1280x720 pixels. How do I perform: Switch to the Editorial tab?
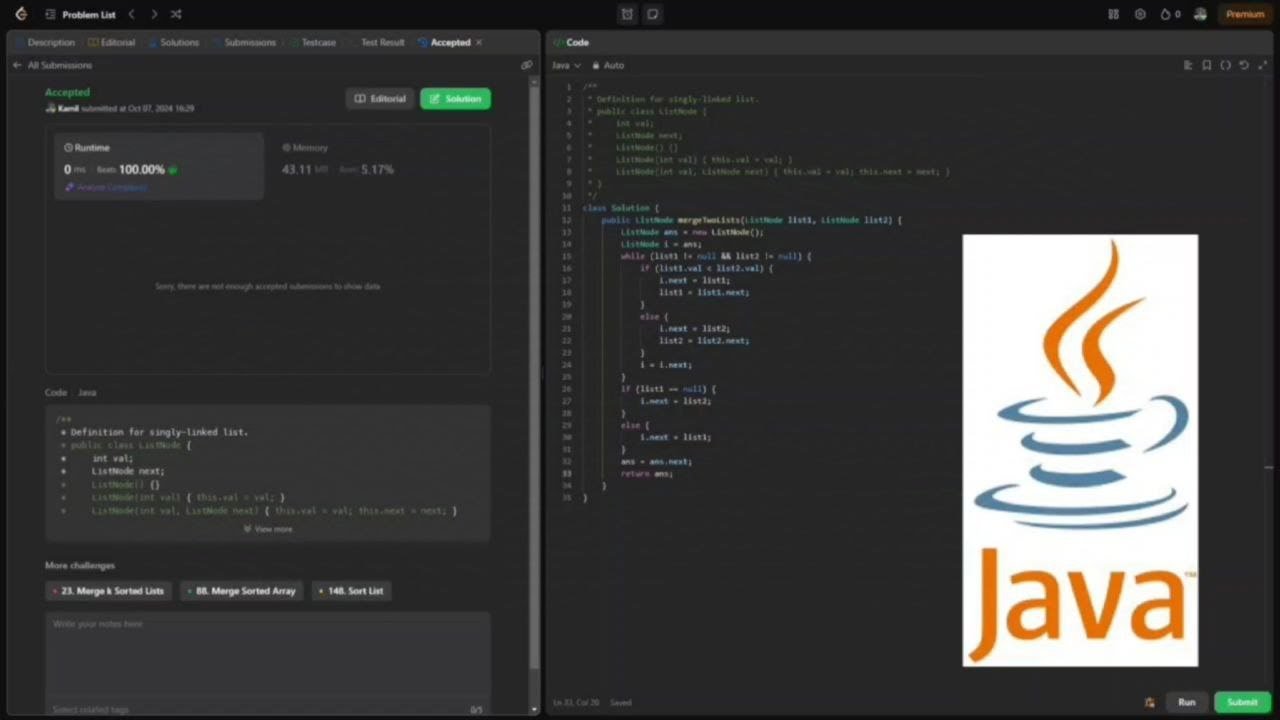click(x=111, y=43)
